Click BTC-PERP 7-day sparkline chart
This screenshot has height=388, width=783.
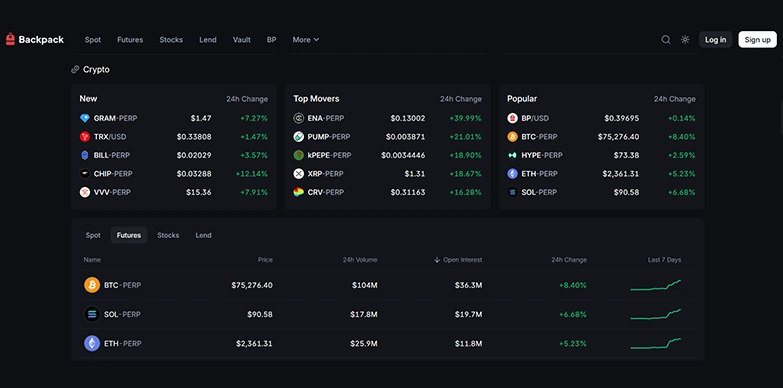click(655, 285)
